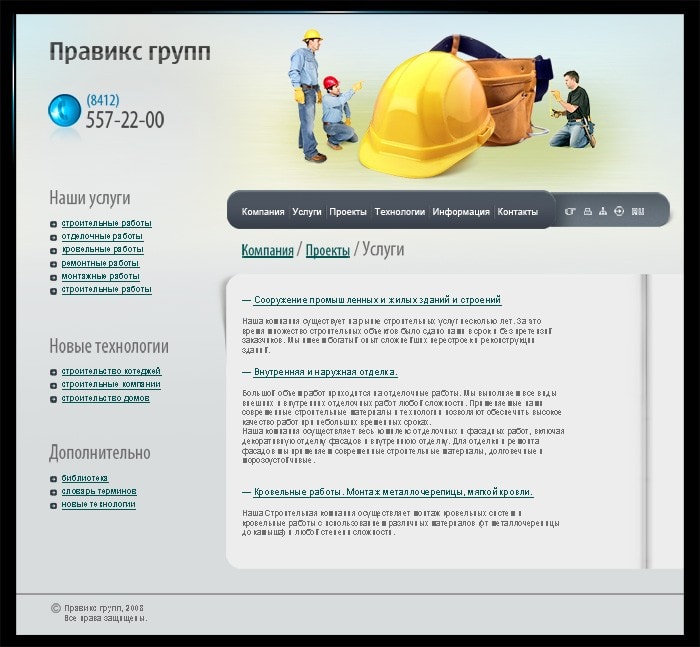The height and width of the screenshot is (647, 700).
Task: Open the библиотека link
Action: tap(85, 478)
